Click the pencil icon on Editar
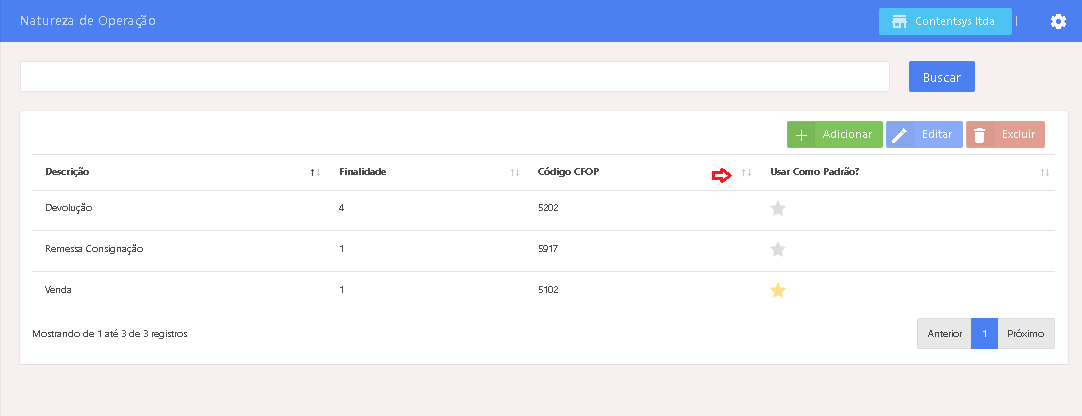Screen dimensions: 1082x416 900,135
